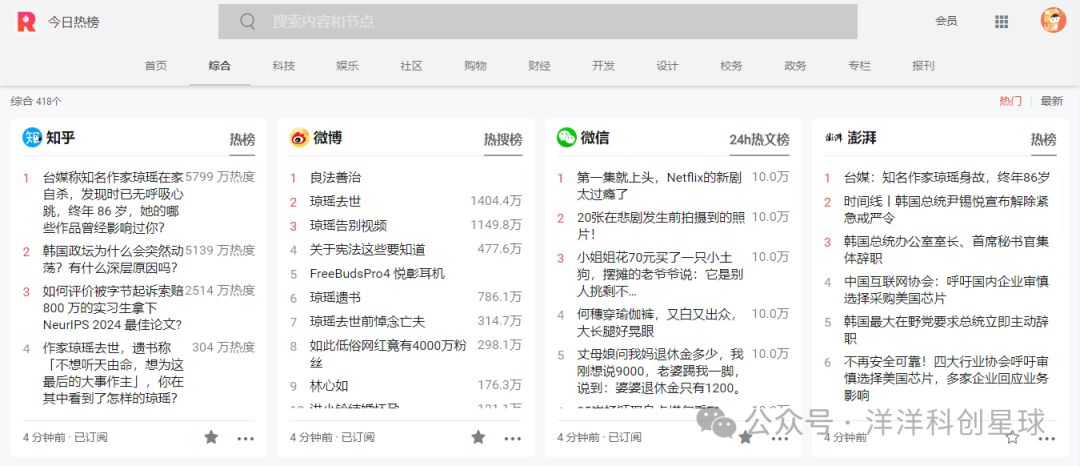
Task: Select 24h热文榜 on 微信 card
Action: (760, 140)
